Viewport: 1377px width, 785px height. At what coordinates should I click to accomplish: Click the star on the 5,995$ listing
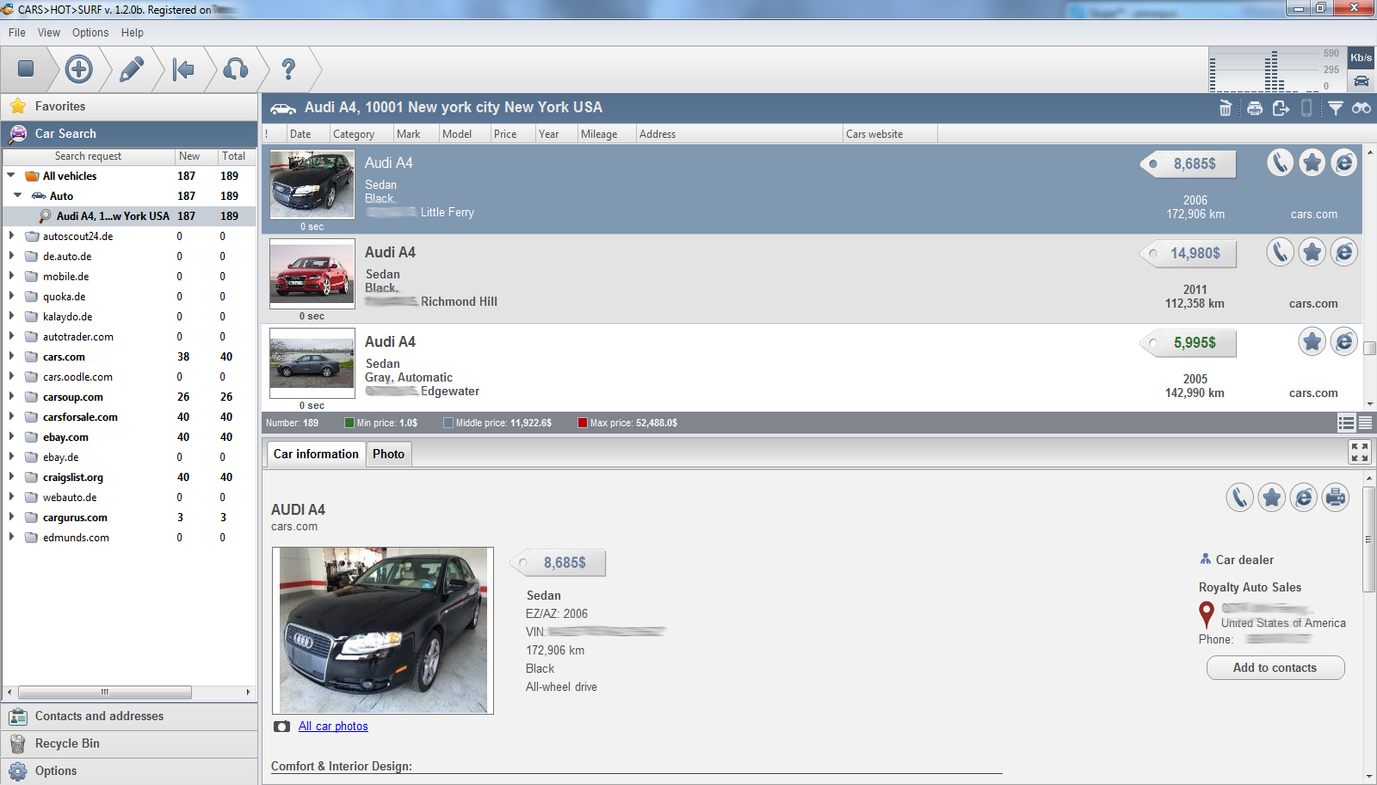point(1312,342)
